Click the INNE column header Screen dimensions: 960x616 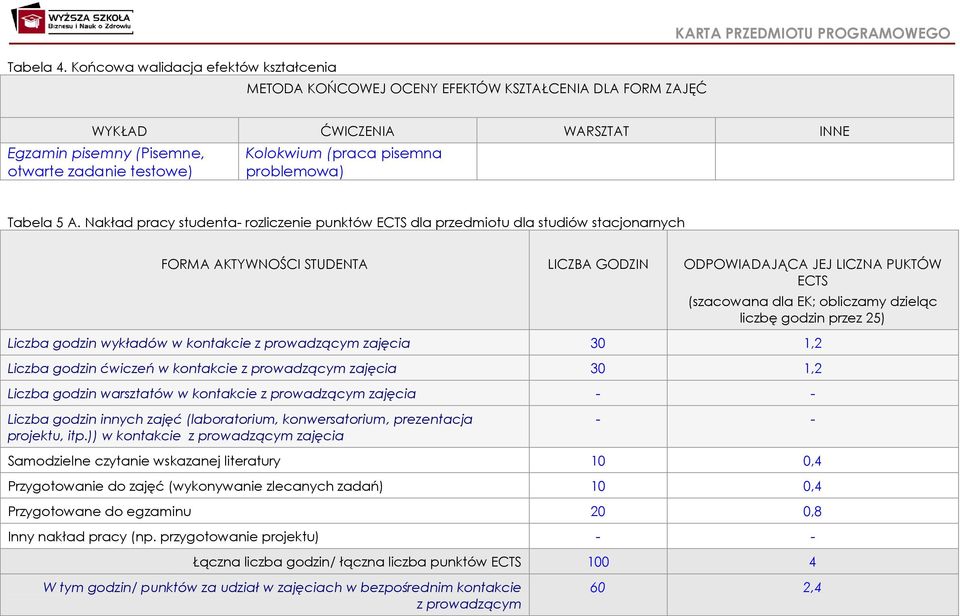pyautogui.click(x=834, y=130)
